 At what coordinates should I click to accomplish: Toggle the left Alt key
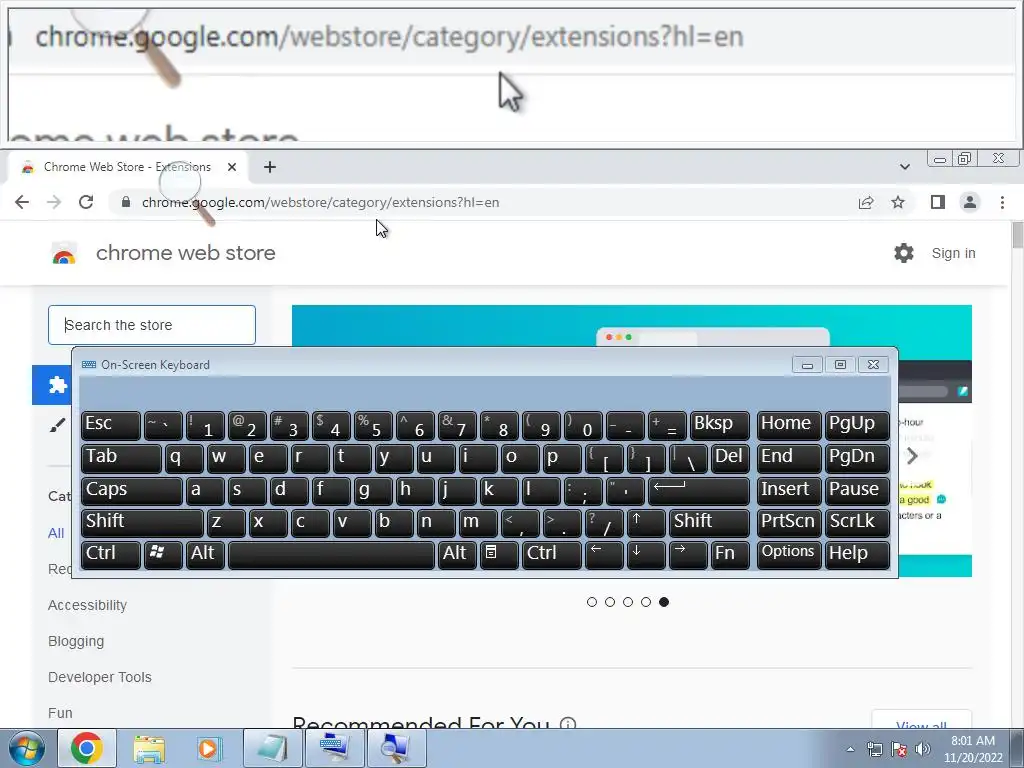click(x=204, y=554)
